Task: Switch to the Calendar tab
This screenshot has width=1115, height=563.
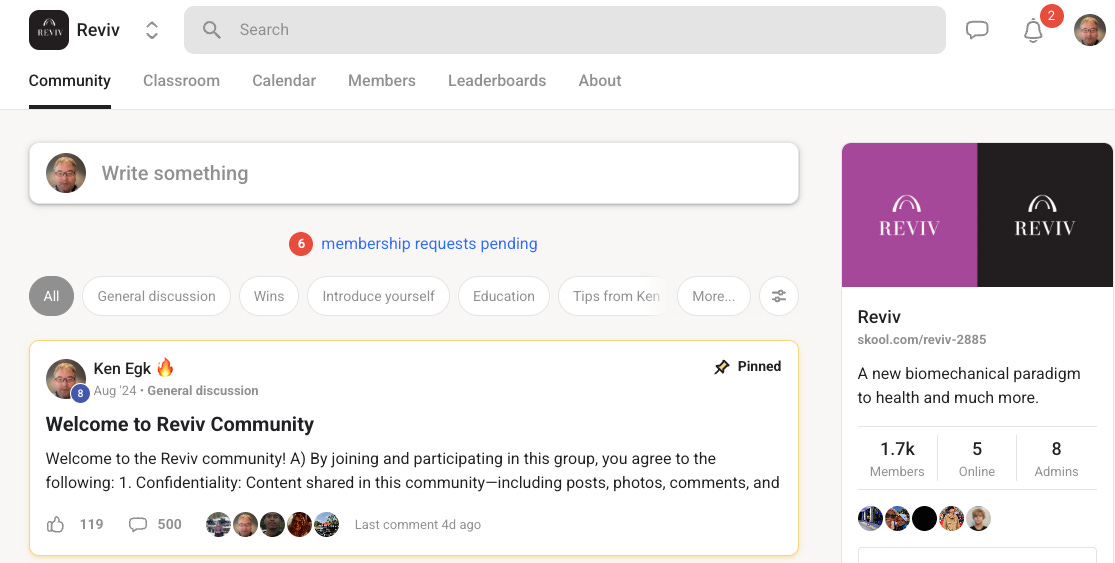Action: (284, 80)
